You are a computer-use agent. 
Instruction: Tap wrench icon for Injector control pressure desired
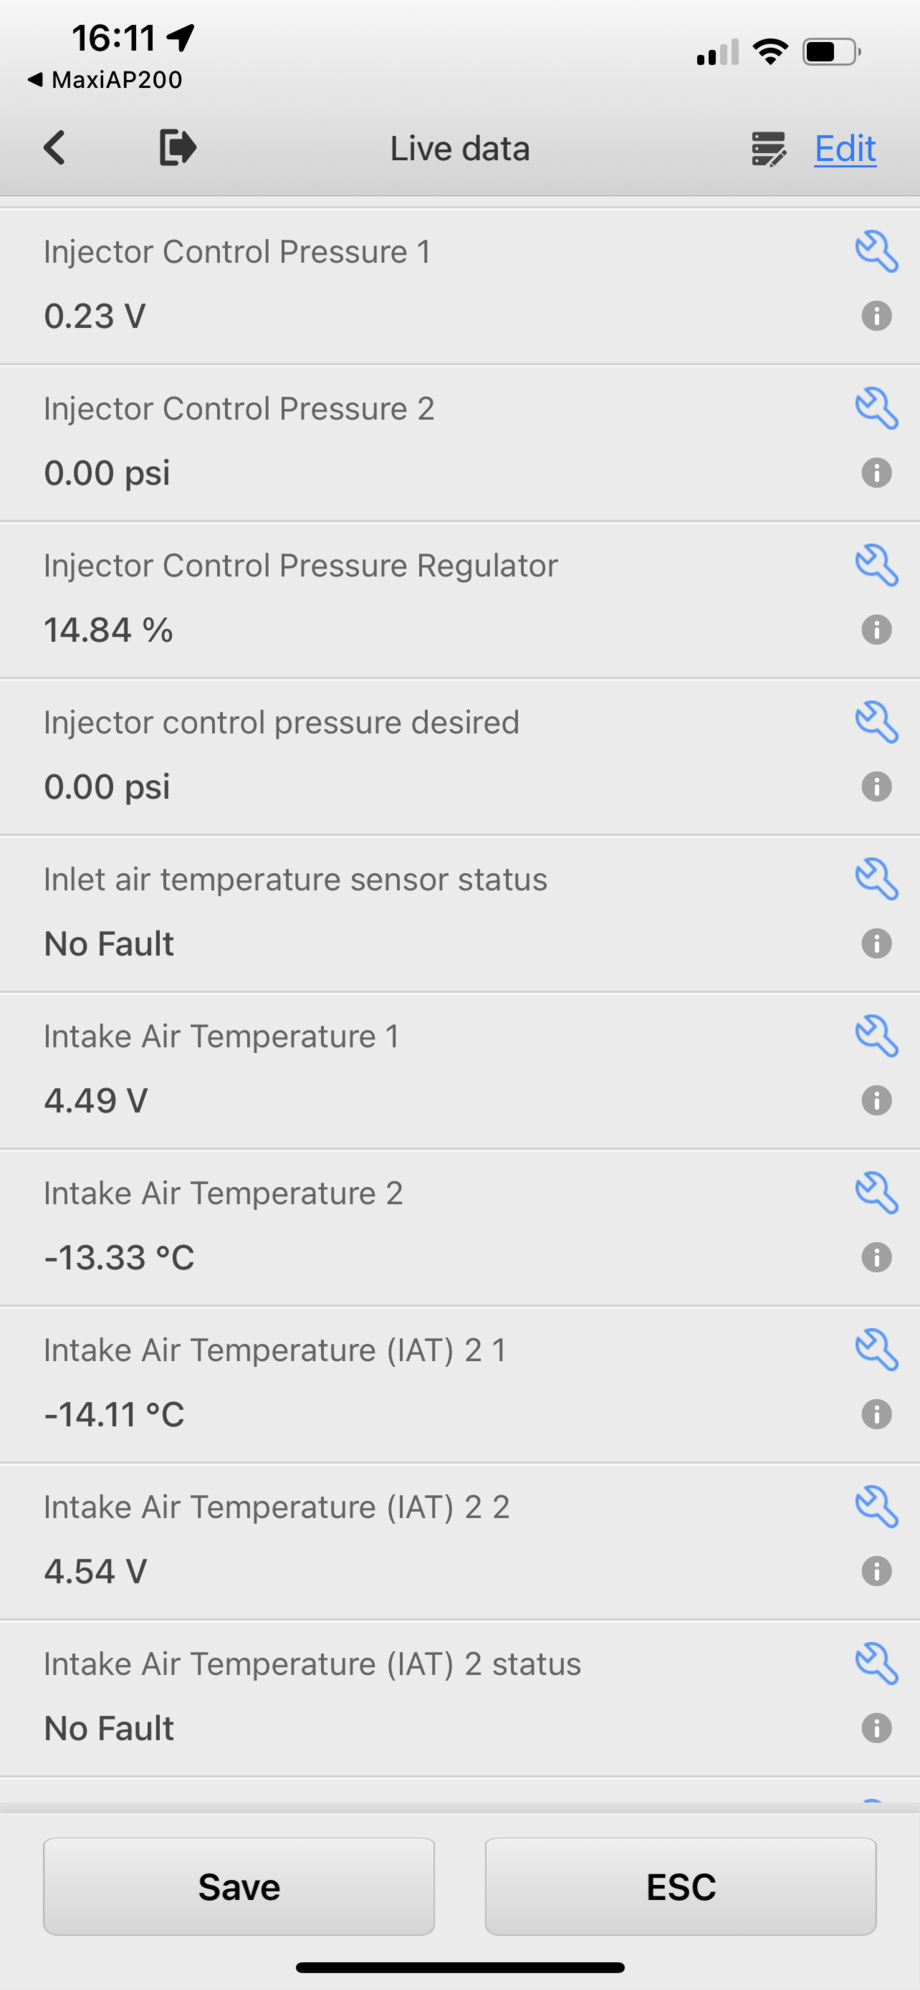click(876, 723)
